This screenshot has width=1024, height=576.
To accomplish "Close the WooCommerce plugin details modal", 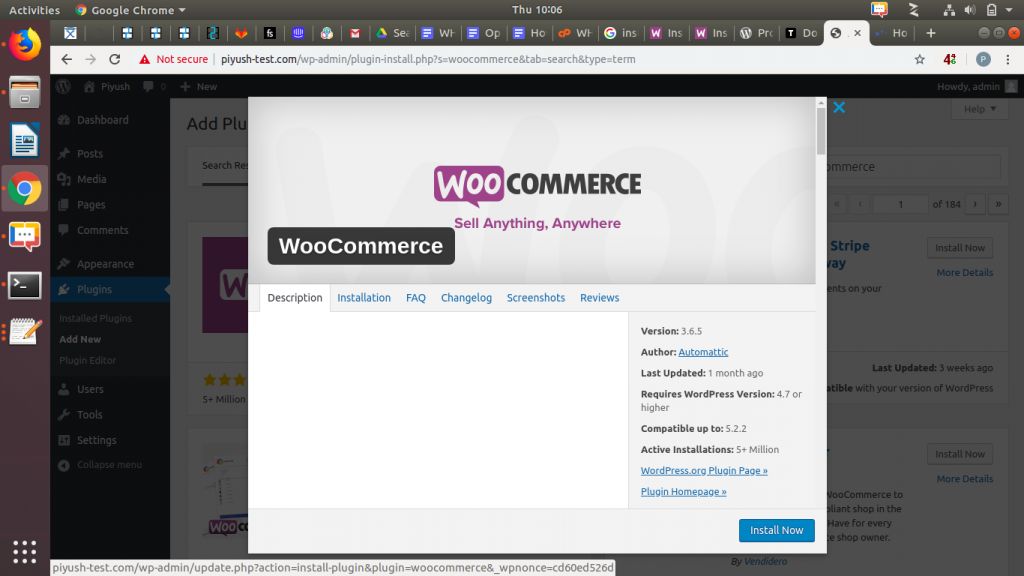I will click(x=839, y=108).
